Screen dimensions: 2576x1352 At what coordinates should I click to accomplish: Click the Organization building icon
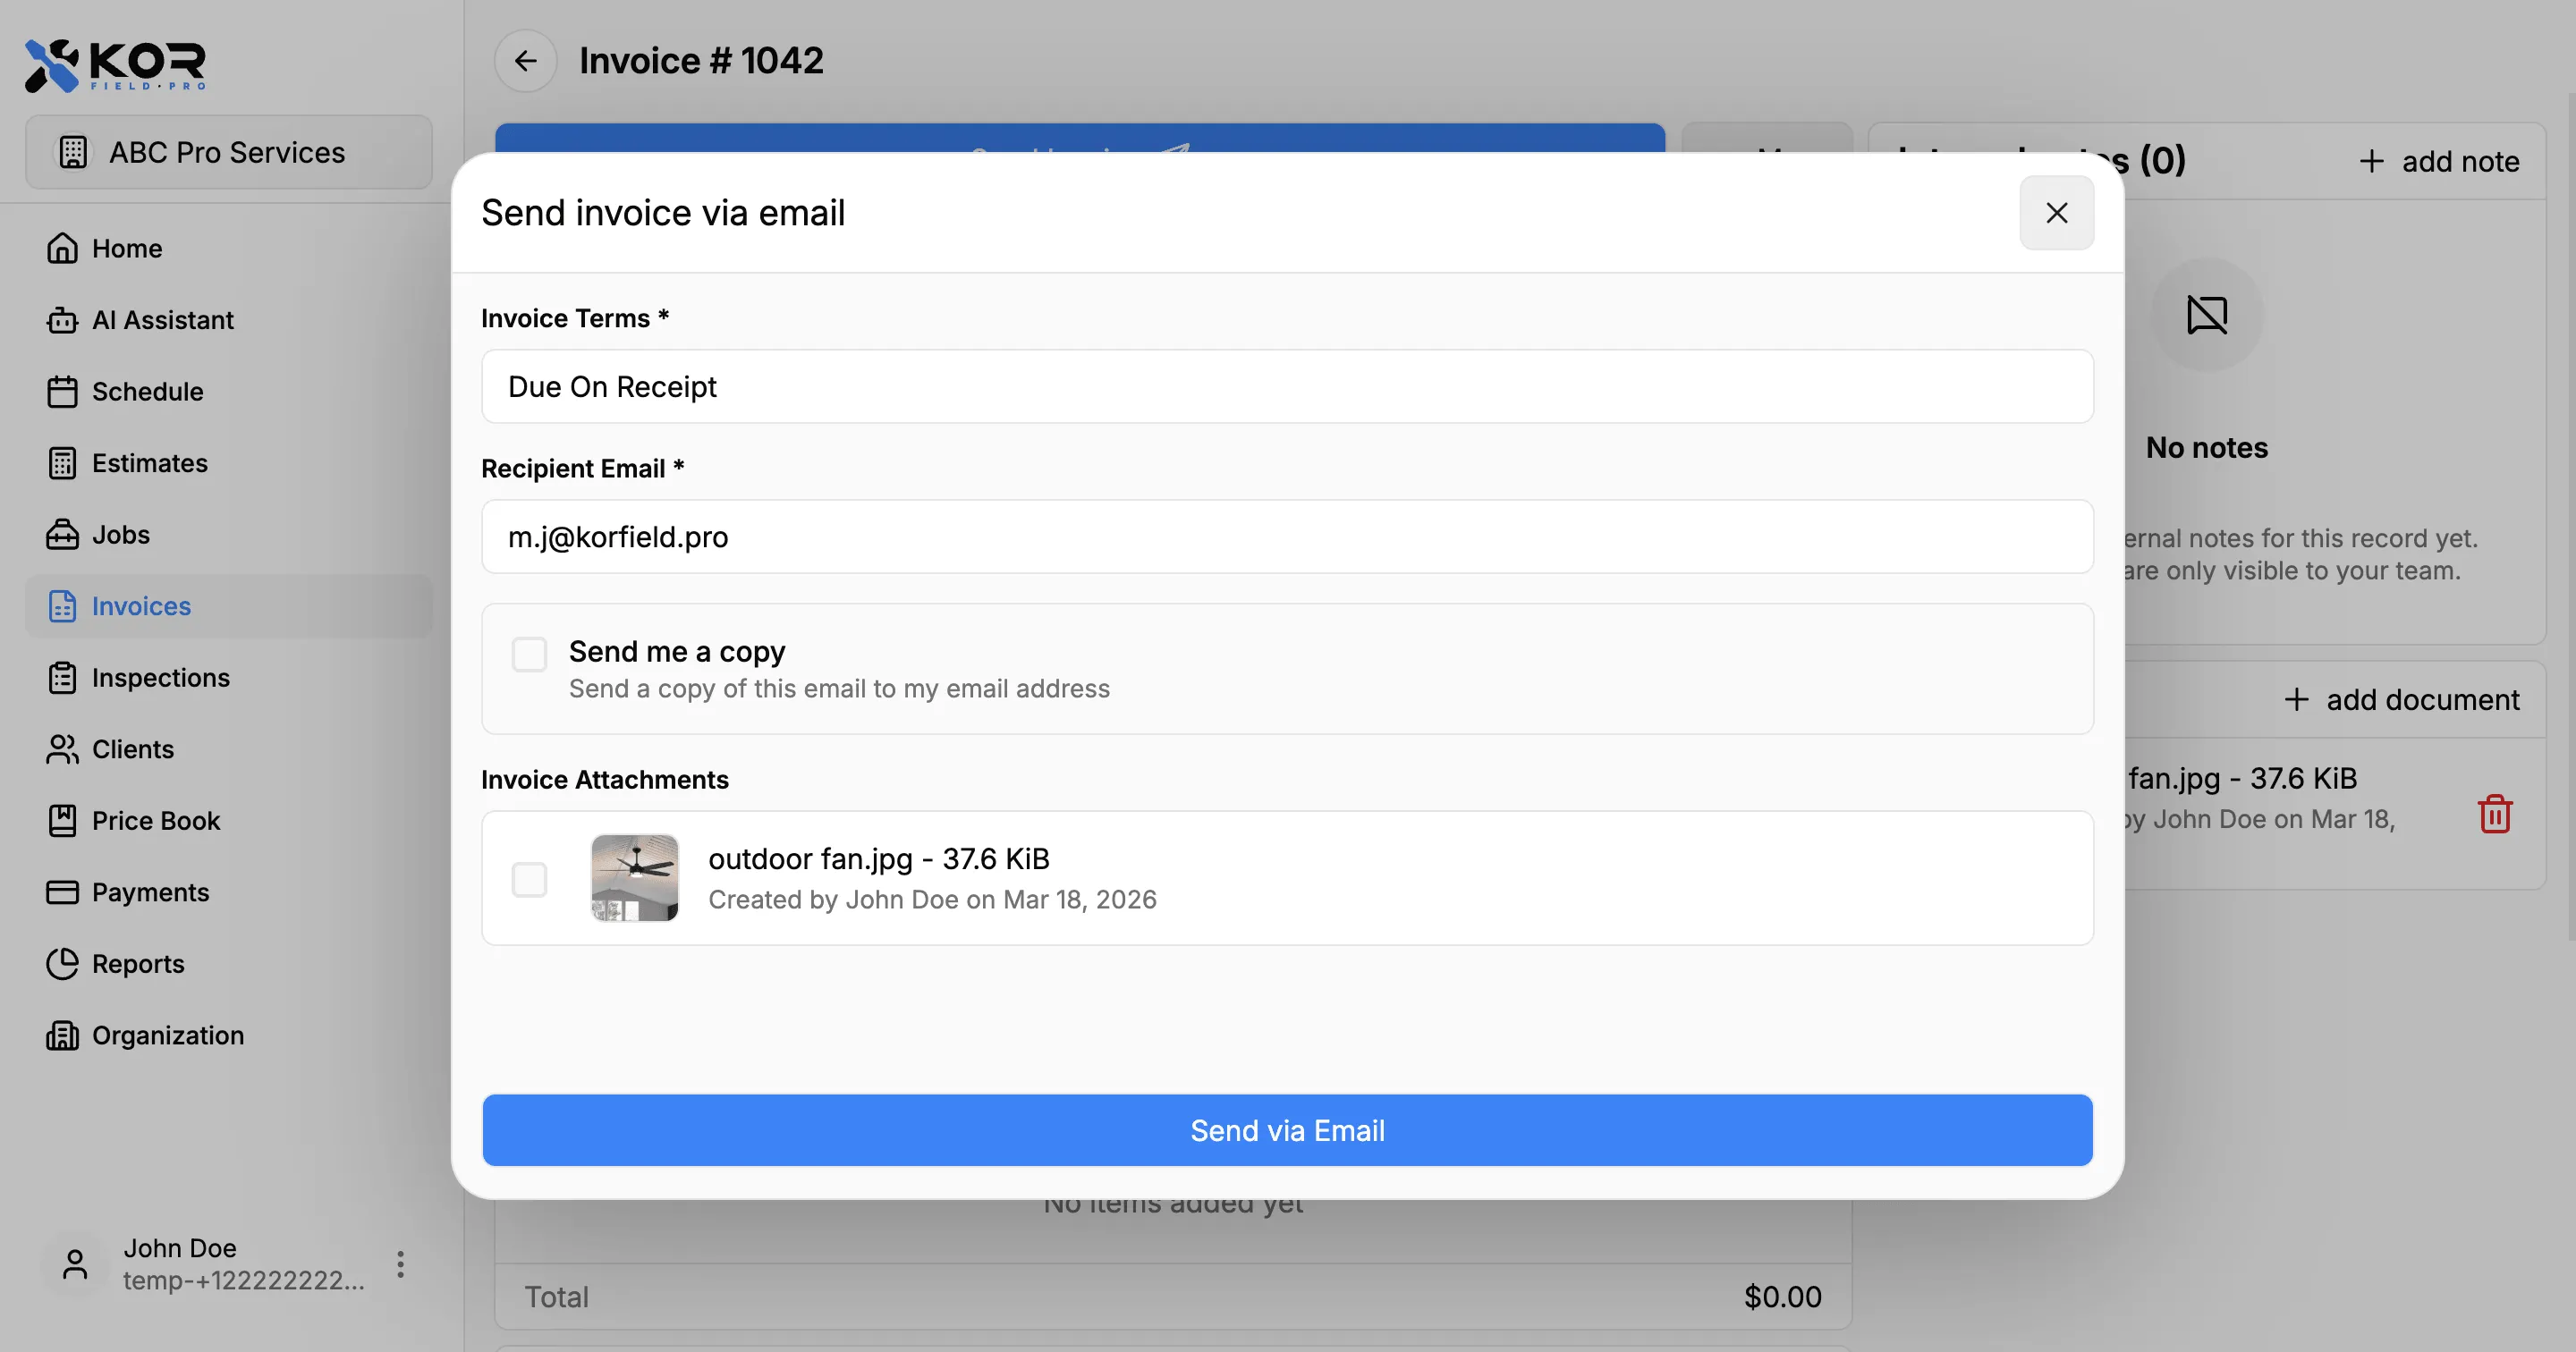[62, 1035]
